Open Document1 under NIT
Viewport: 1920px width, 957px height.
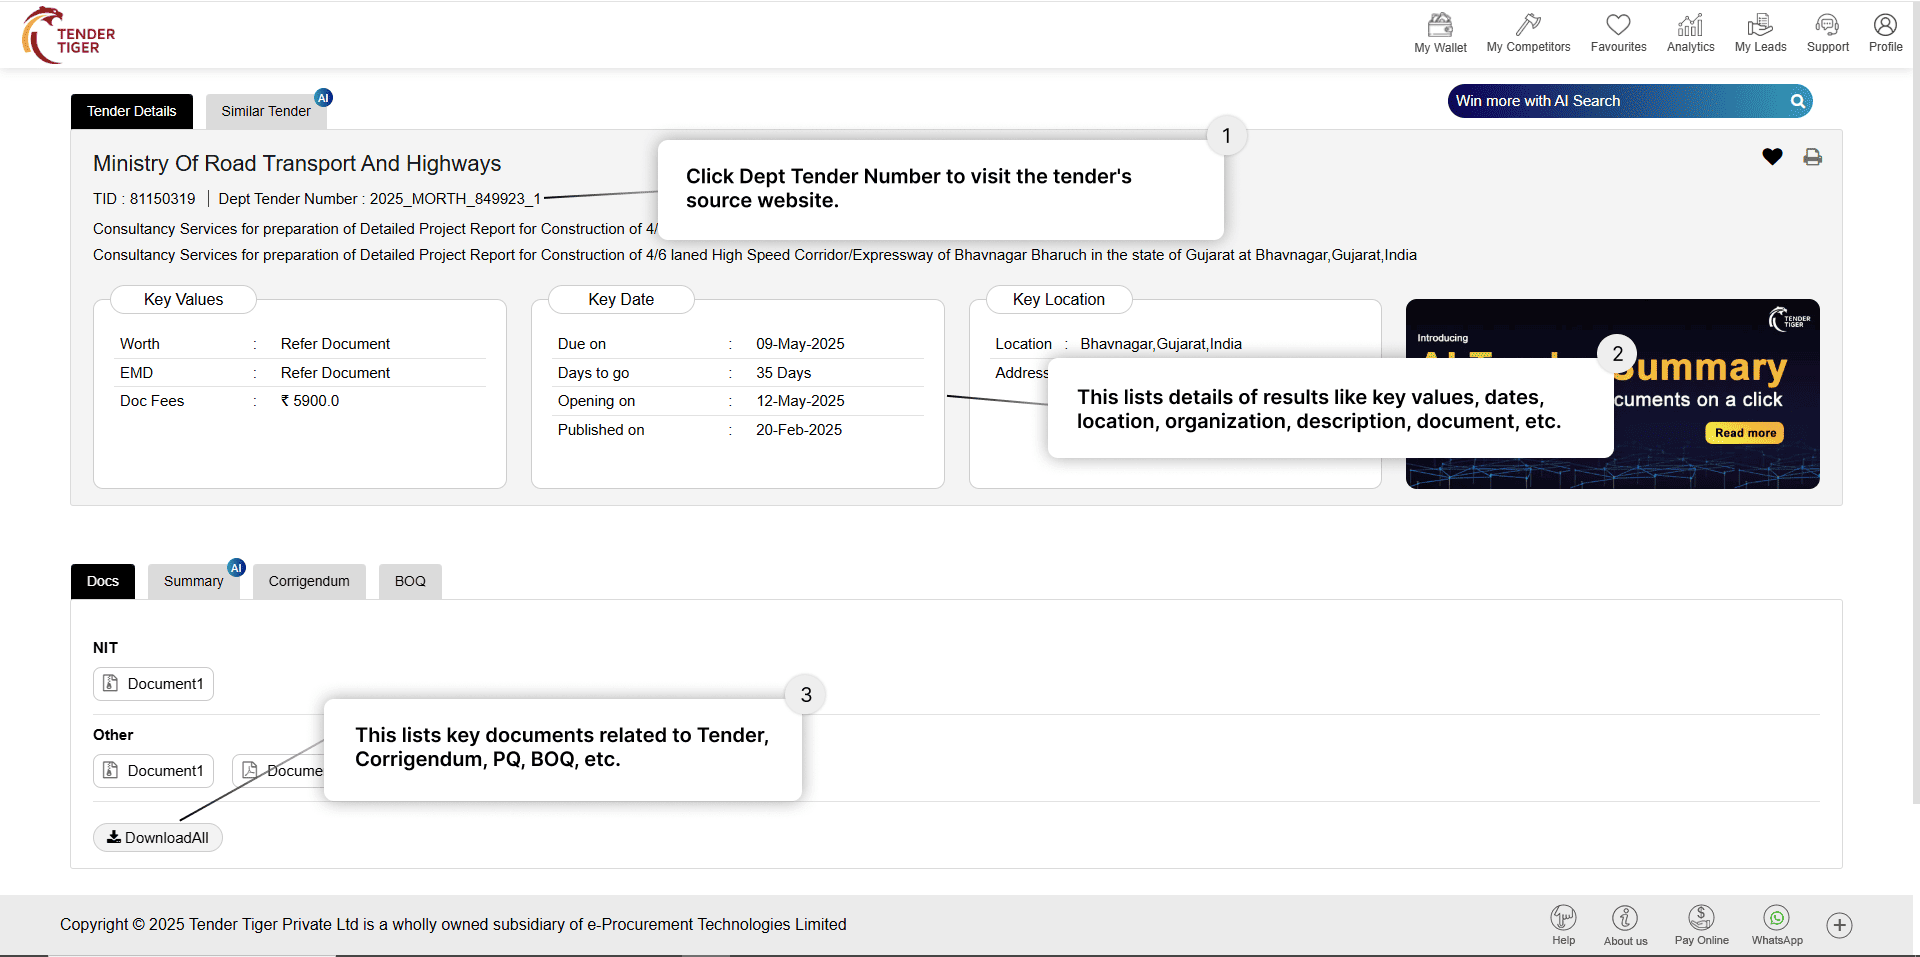point(154,684)
